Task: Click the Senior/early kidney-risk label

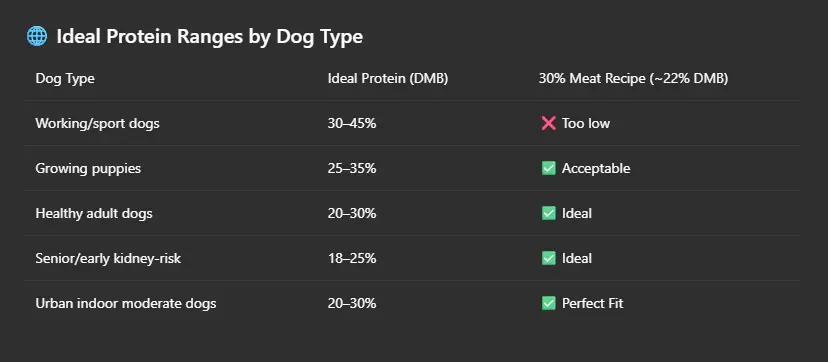Action: coord(108,258)
